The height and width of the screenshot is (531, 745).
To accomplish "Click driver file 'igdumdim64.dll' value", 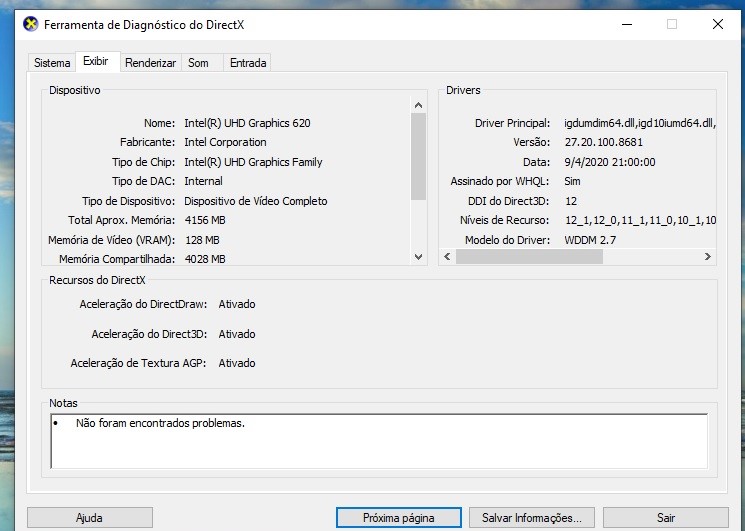I will (x=600, y=123).
